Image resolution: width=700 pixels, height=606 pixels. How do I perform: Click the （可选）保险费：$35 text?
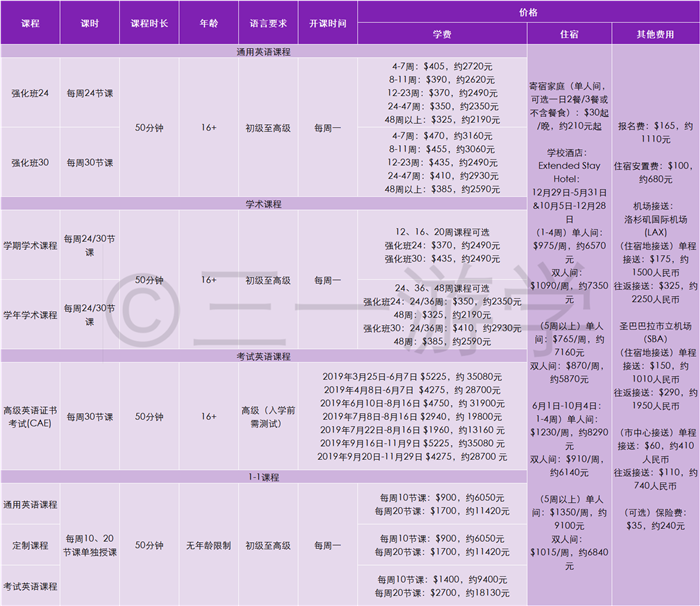(655, 519)
